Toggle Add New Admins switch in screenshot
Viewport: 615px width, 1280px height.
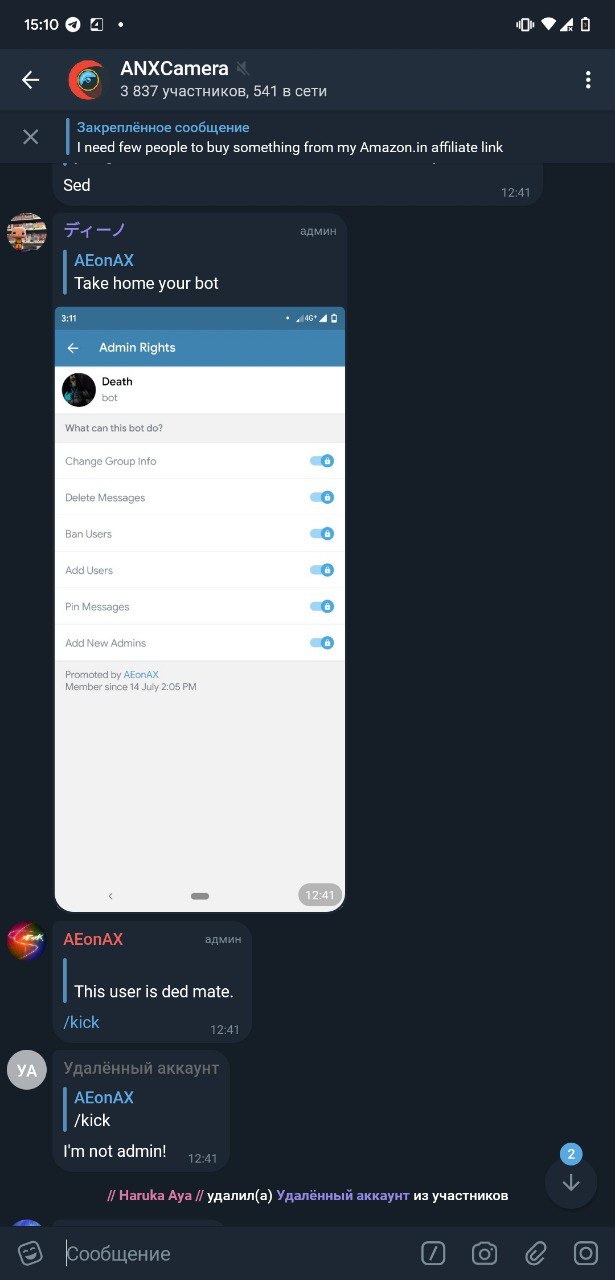[x=321, y=643]
